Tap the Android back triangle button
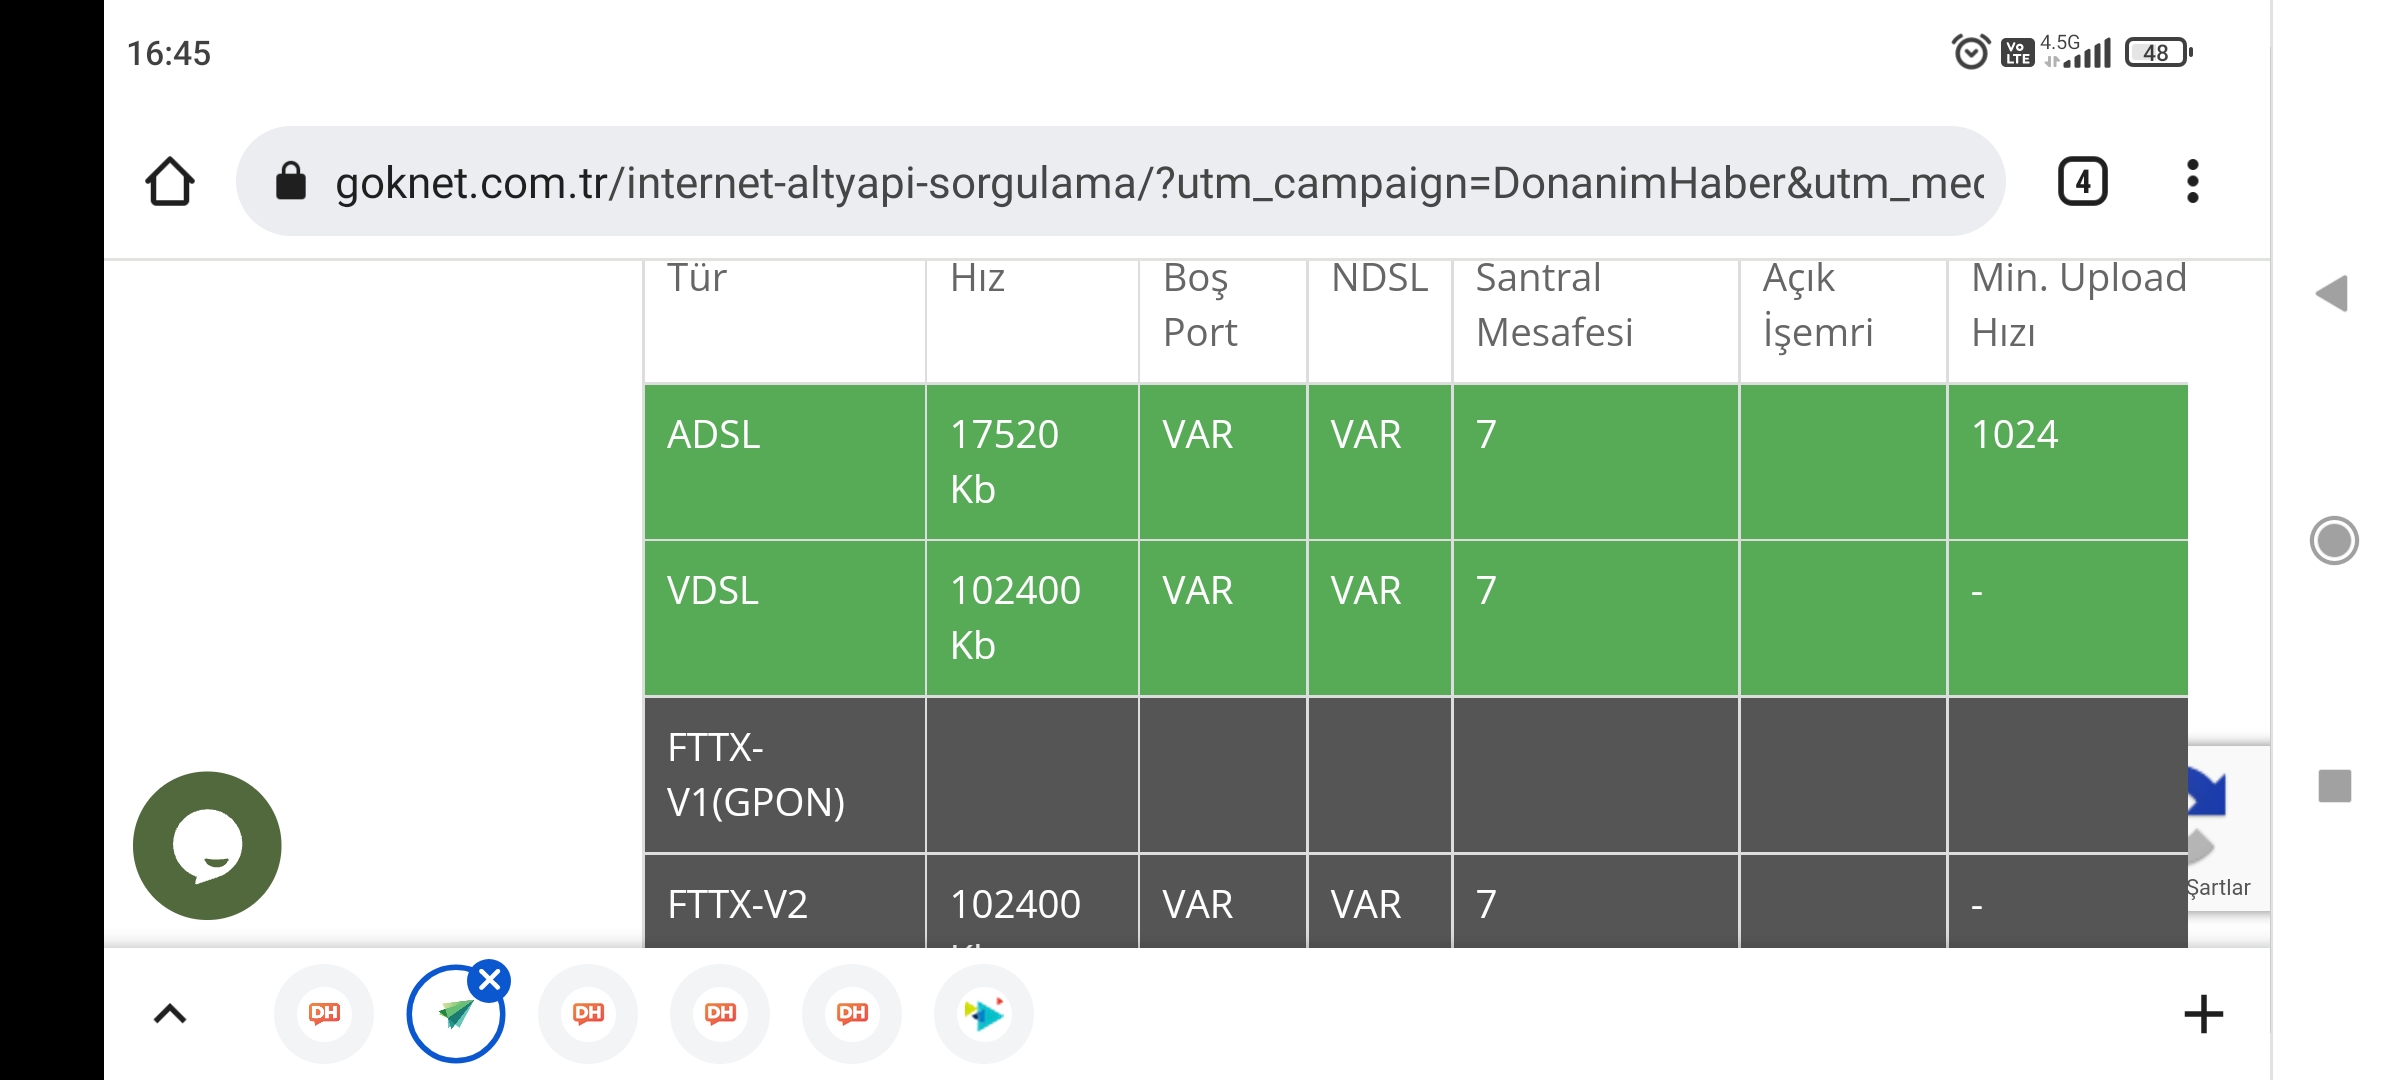Viewport: 2400px width, 1080px height. [x=2332, y=293]
